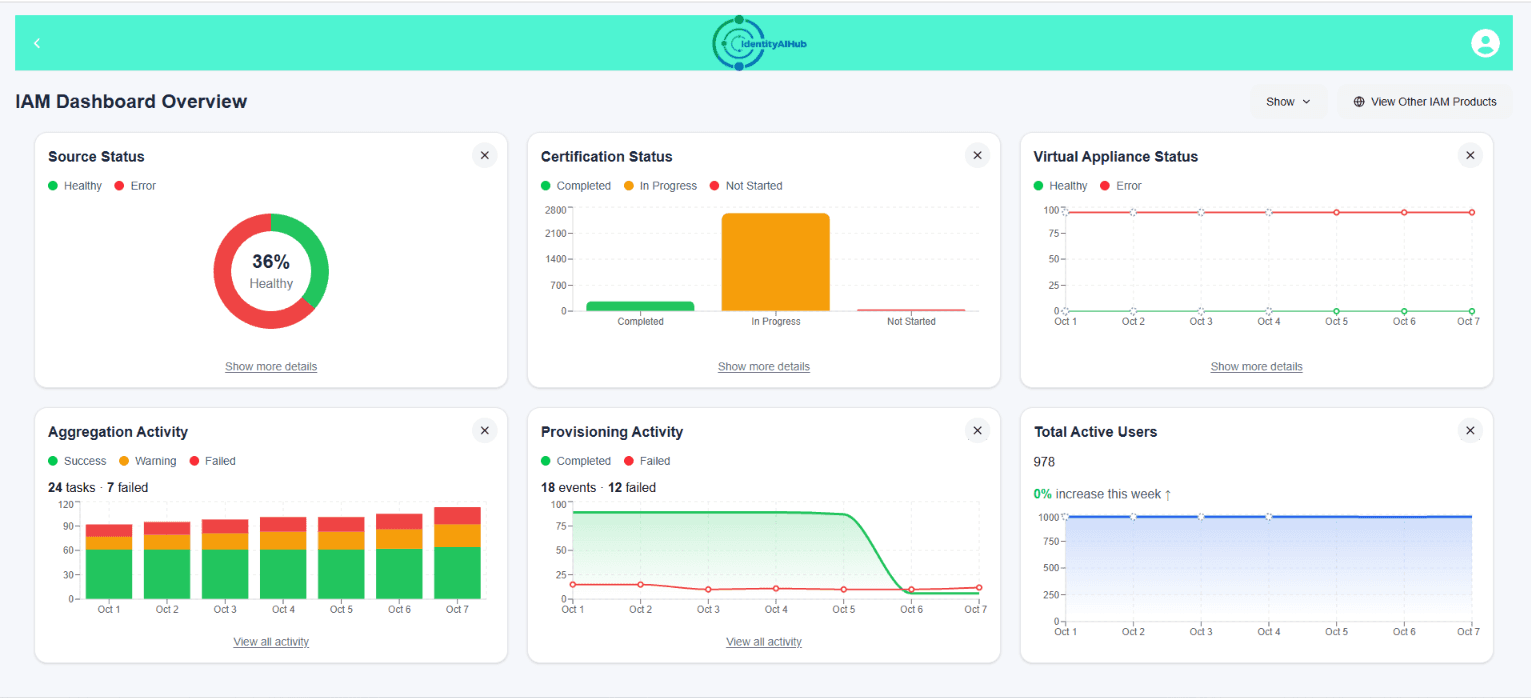Close the Aggregation Activity panel
Viewport: 1531px width, 698px height.
tap(484, 430)
